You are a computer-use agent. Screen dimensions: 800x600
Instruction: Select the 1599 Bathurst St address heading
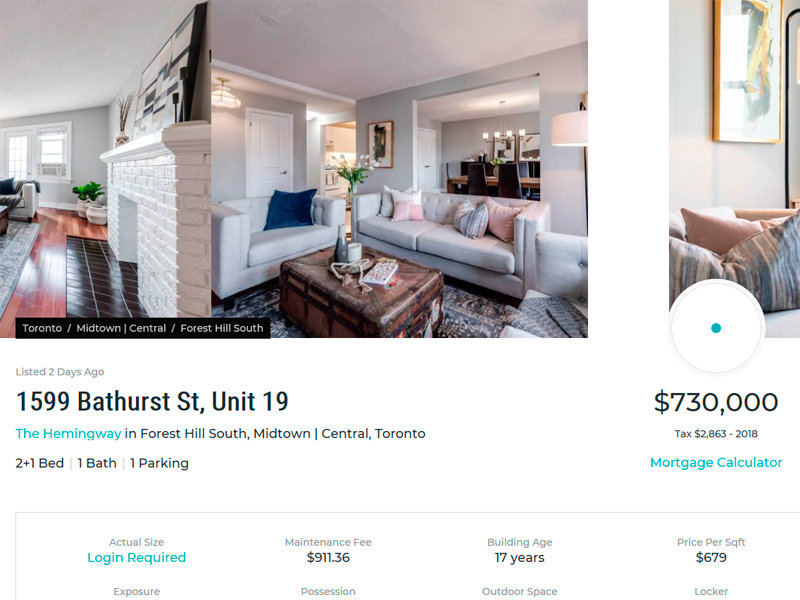coord(152,401)
